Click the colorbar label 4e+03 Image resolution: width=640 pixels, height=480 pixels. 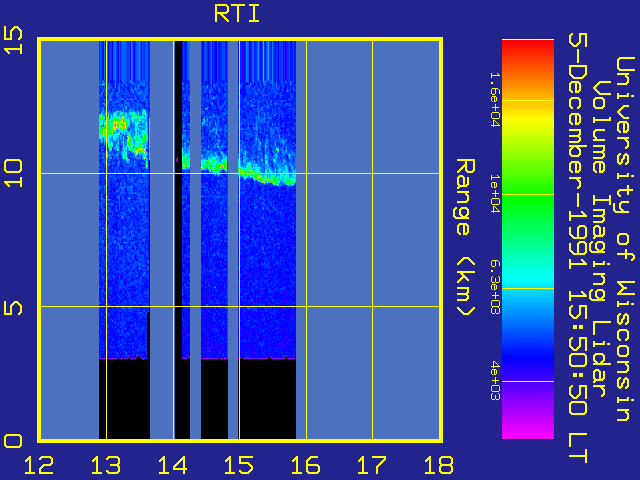pos(495,381)
